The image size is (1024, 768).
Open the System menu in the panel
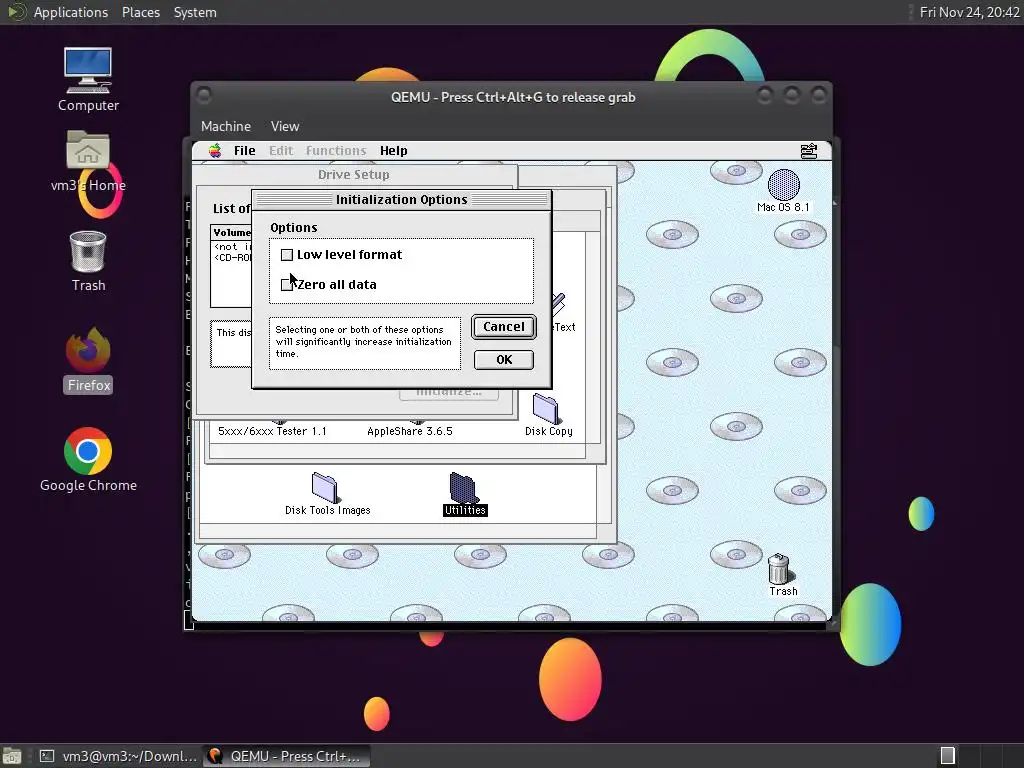[195, 12]
